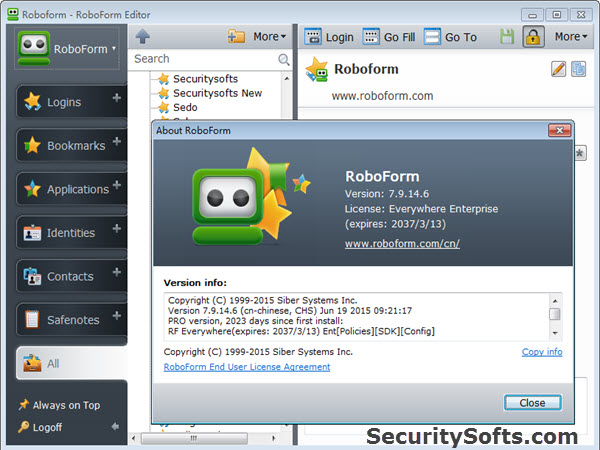Add a new identity with plus
This screenshot has height=450, width=600.
pyautogui.click(x=117, y=228)
